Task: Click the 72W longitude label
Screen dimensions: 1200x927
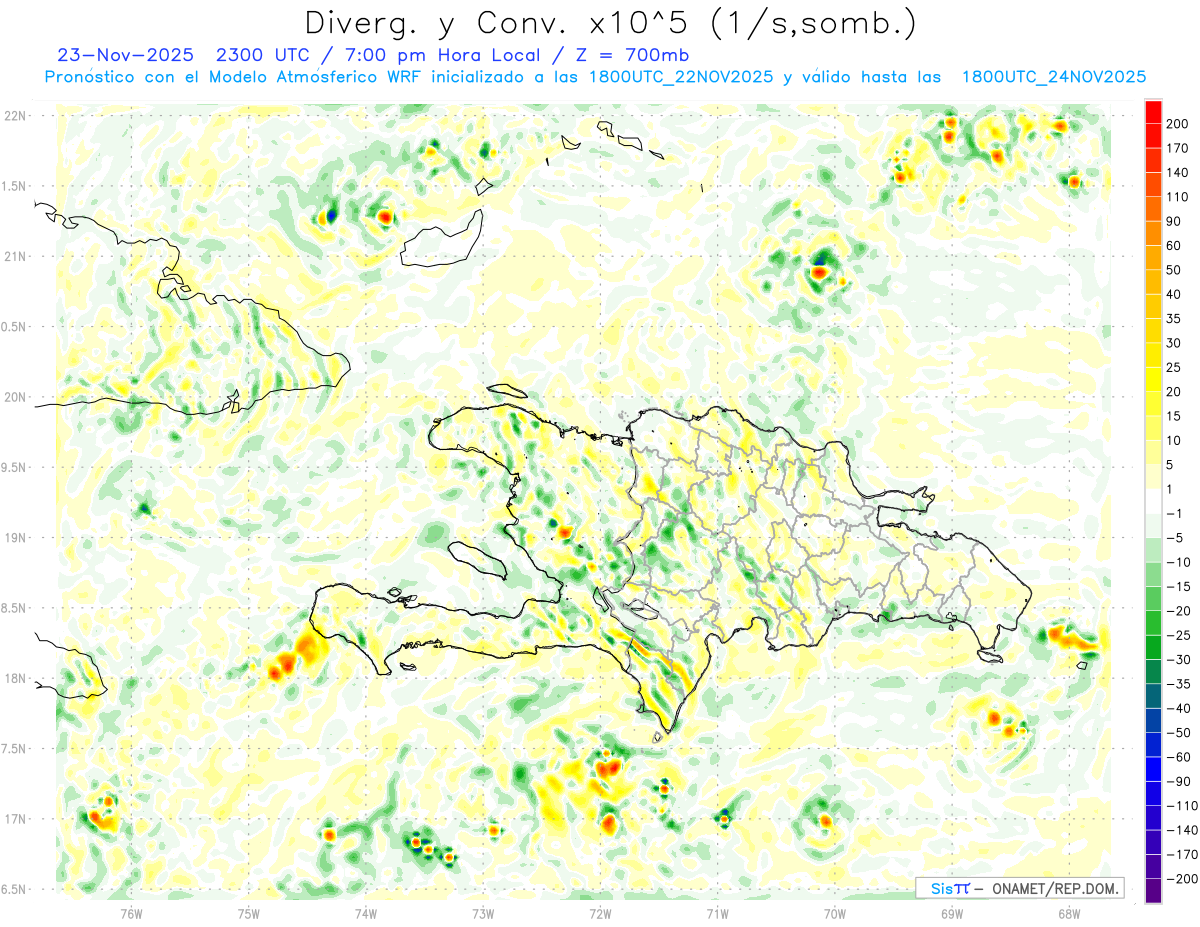Action: 600,912
